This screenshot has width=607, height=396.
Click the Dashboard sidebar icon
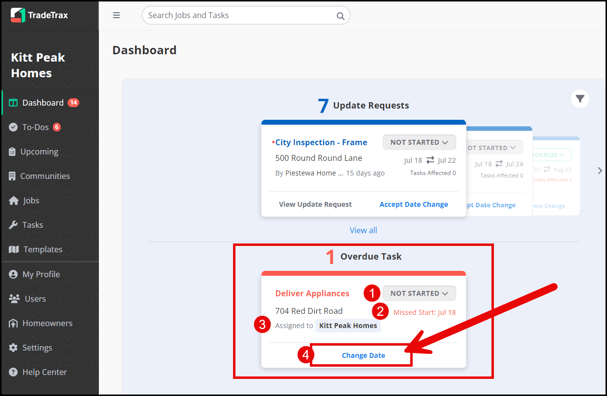pyautogui.click(x=13, y=103)
